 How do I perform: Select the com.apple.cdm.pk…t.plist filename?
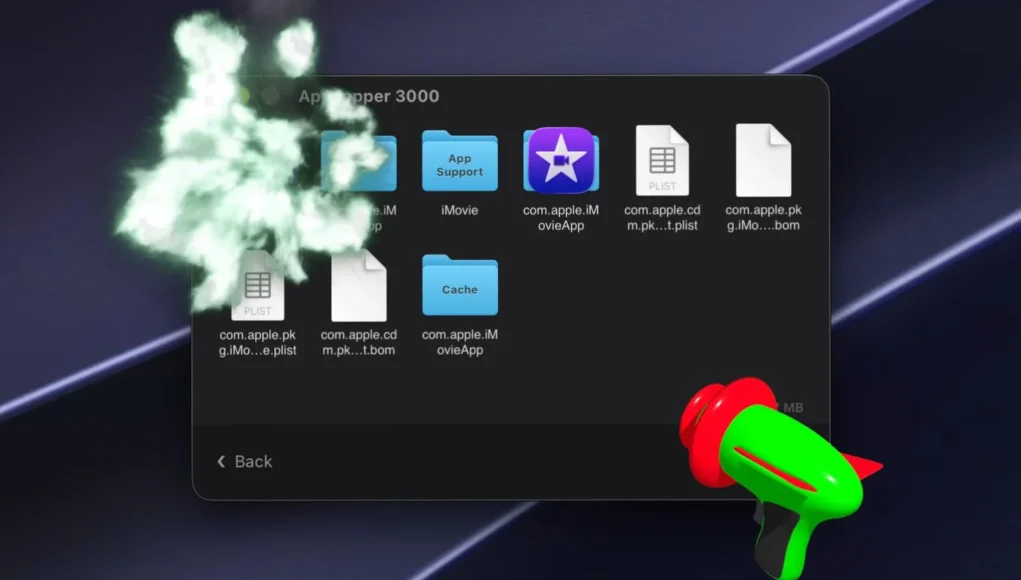pos(662,217)
